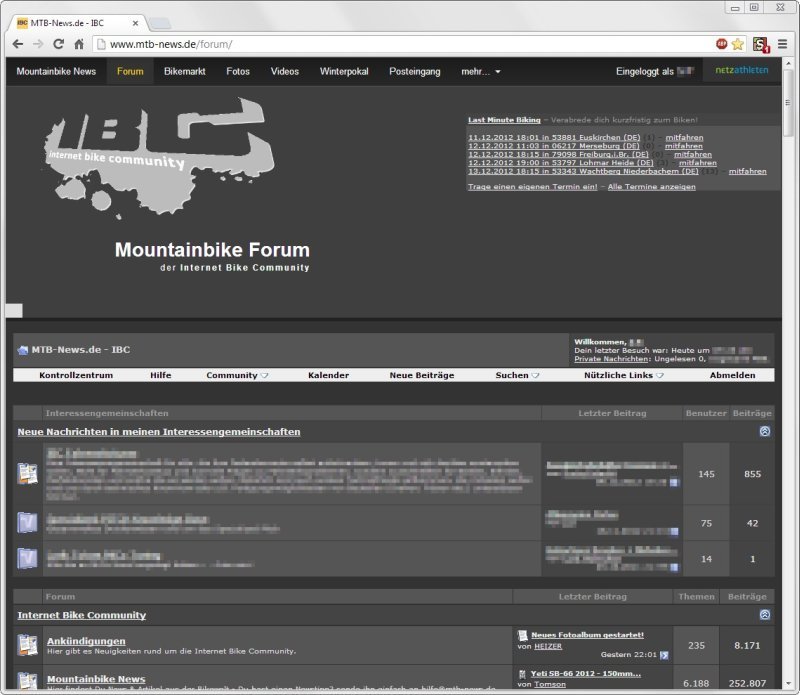Open Neue Beiträge in forum menu bar
Image resolution: width=800 pixels, height=695 pixels.
[422, 375]
